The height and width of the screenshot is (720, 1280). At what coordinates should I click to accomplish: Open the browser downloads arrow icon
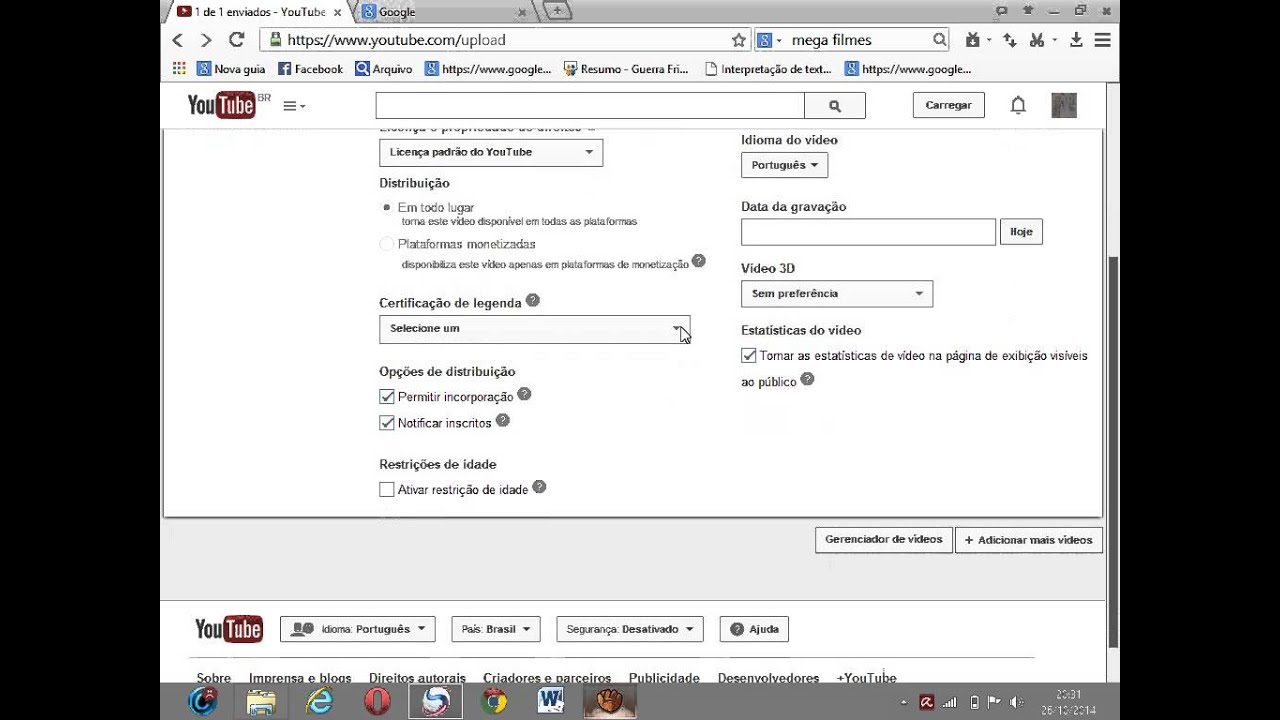click(x=1076, y=40)
